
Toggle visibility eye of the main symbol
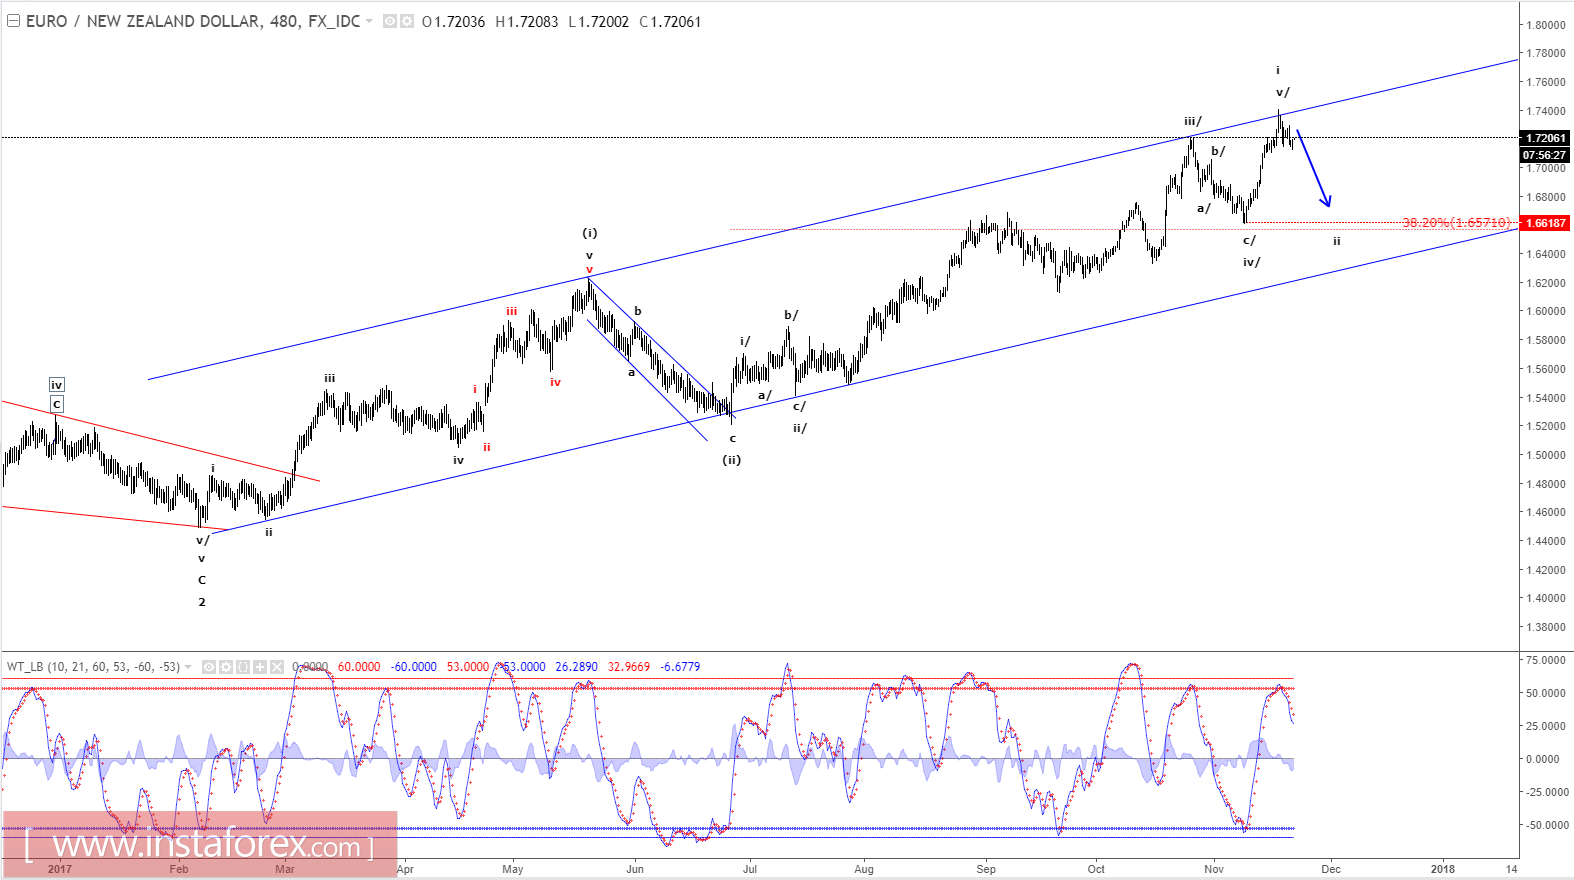coord(390,21)
